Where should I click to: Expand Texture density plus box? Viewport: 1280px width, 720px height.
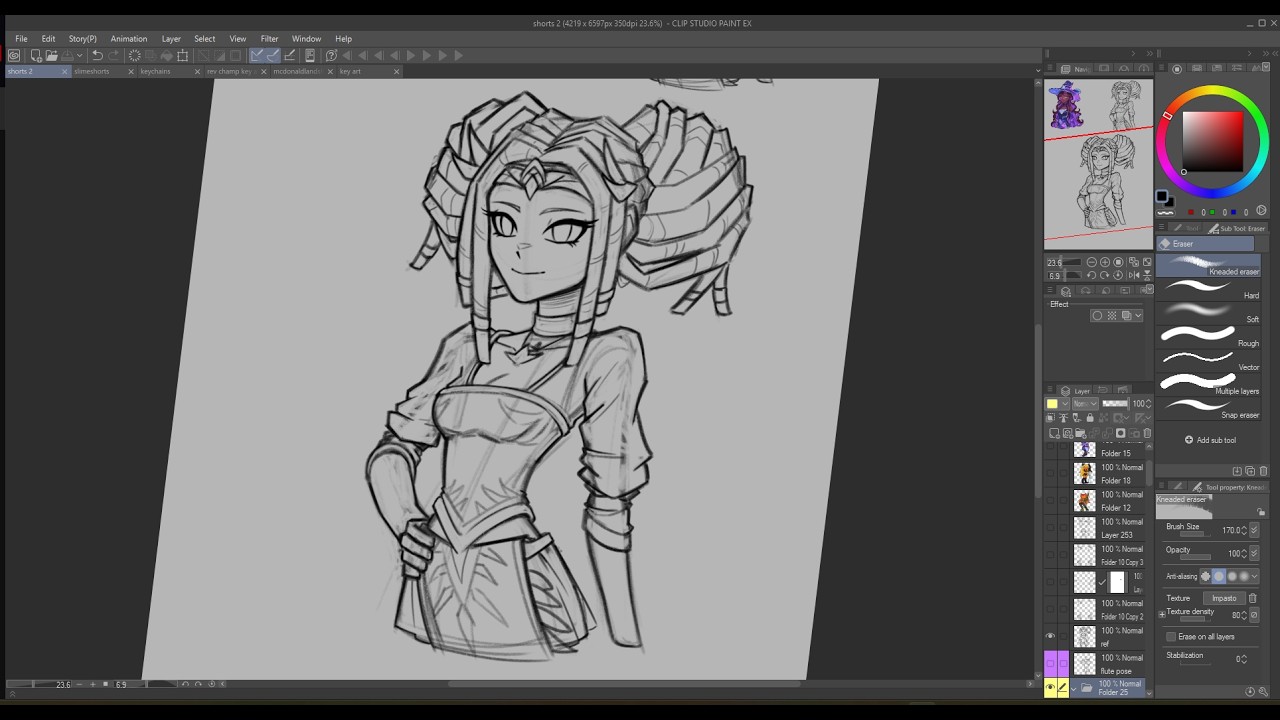click(1162, 614)
